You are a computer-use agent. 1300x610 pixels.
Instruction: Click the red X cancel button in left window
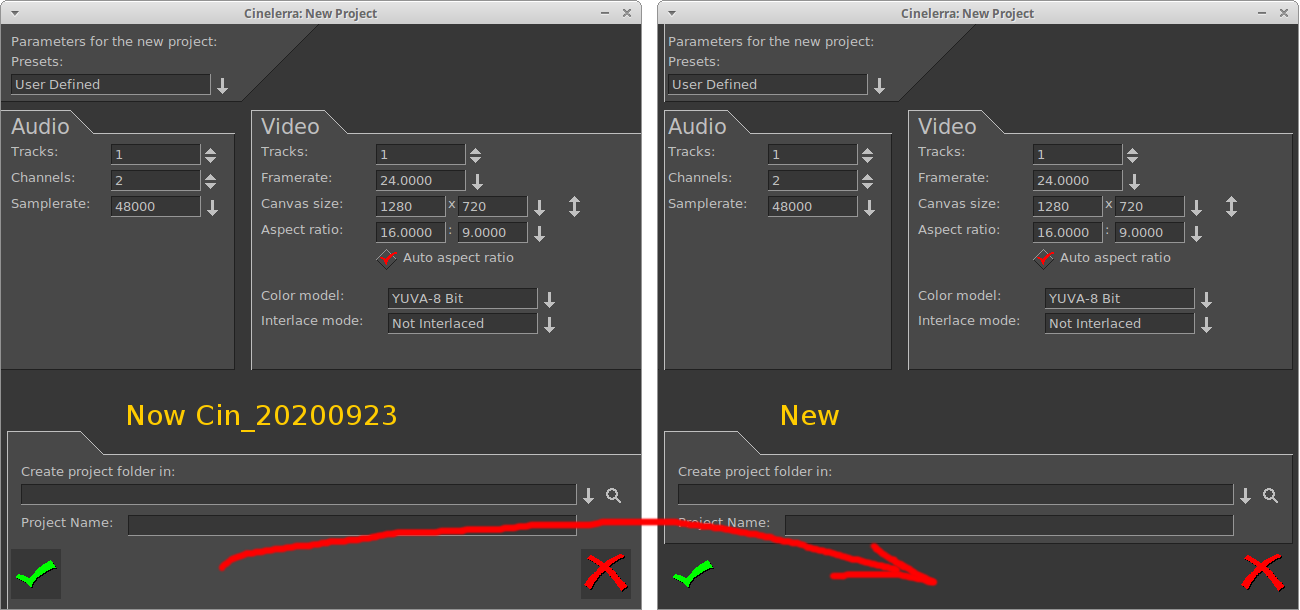[x=605, y=573]
